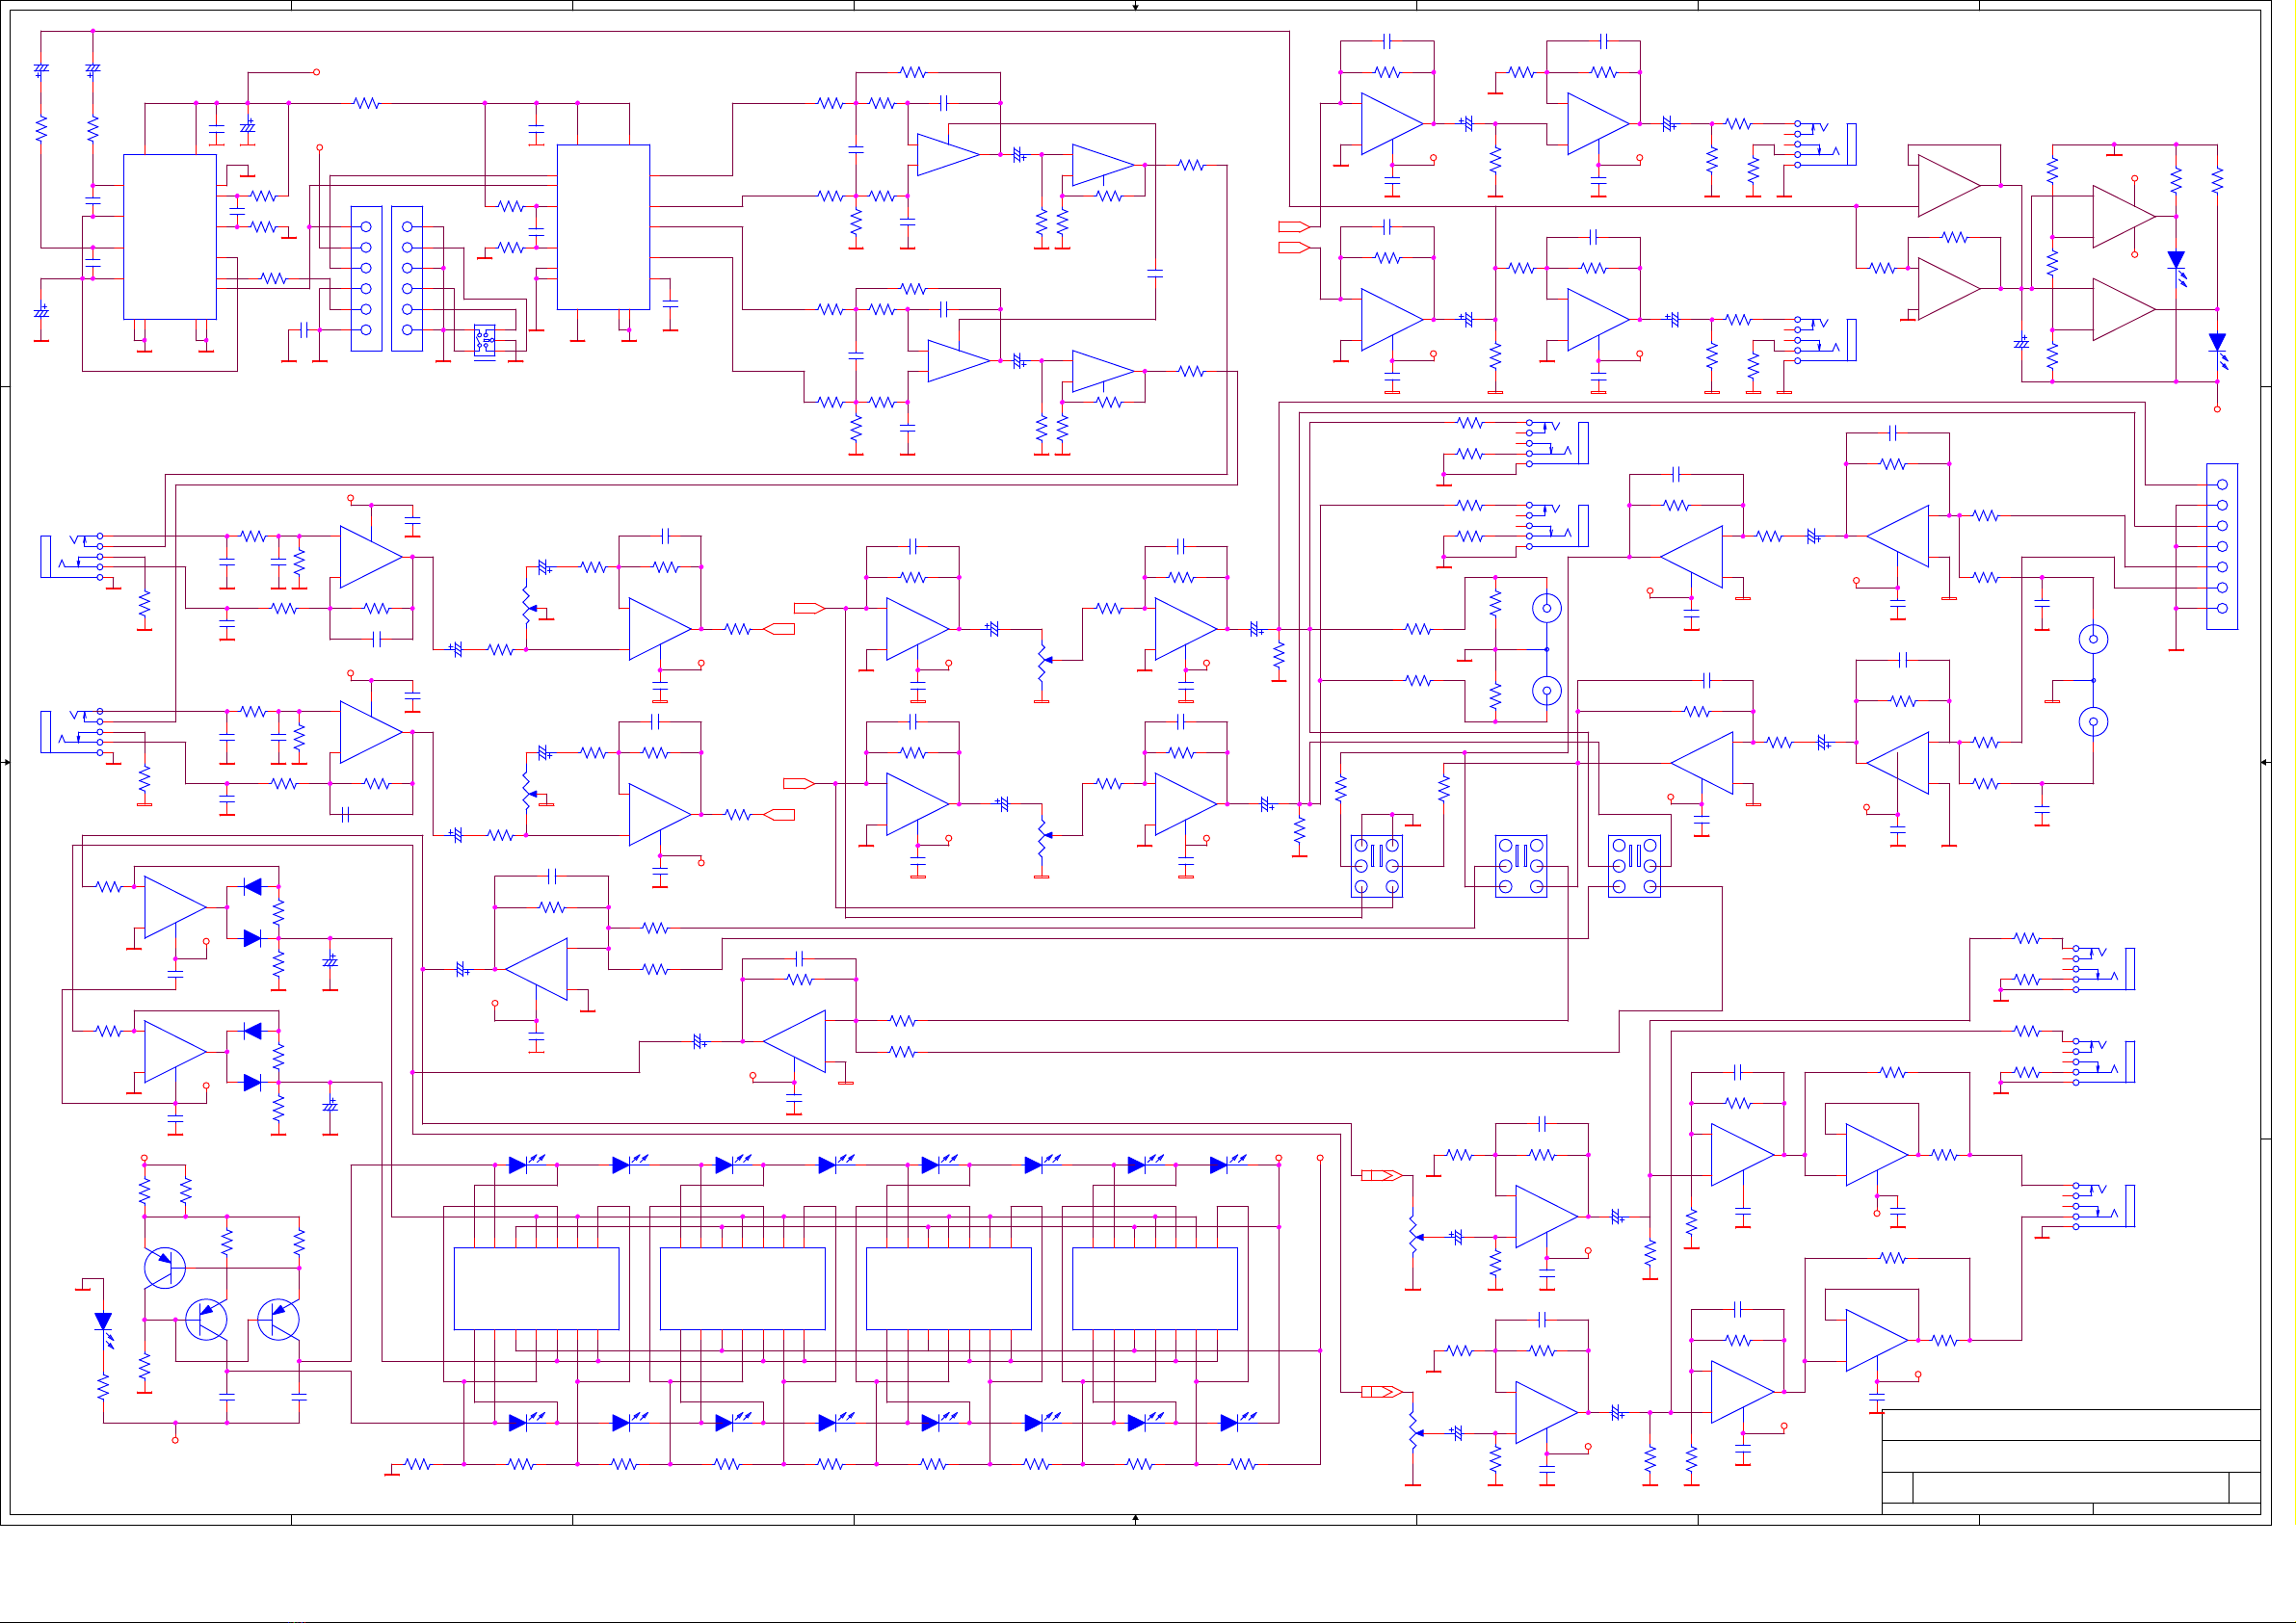
Task: Click the large IC rectangle in the top-left corner
Action: click(x=170, y=237)
